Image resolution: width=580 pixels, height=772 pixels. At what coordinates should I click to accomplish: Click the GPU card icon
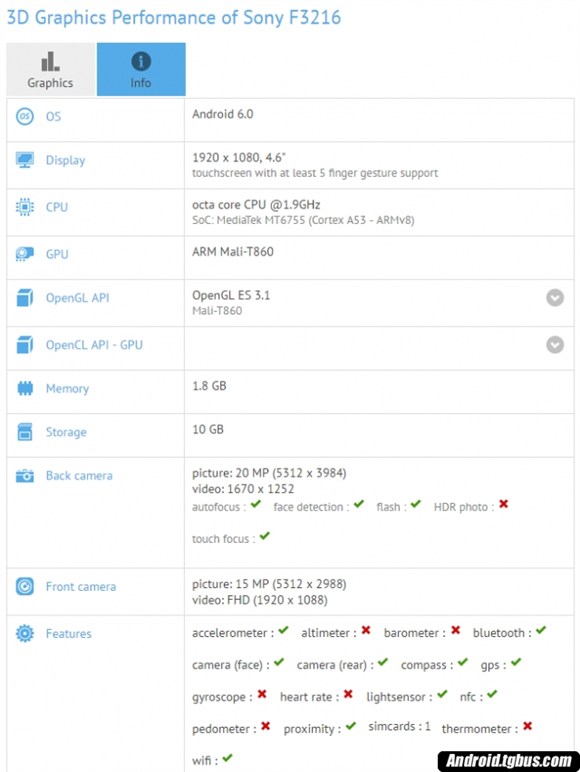25,254
